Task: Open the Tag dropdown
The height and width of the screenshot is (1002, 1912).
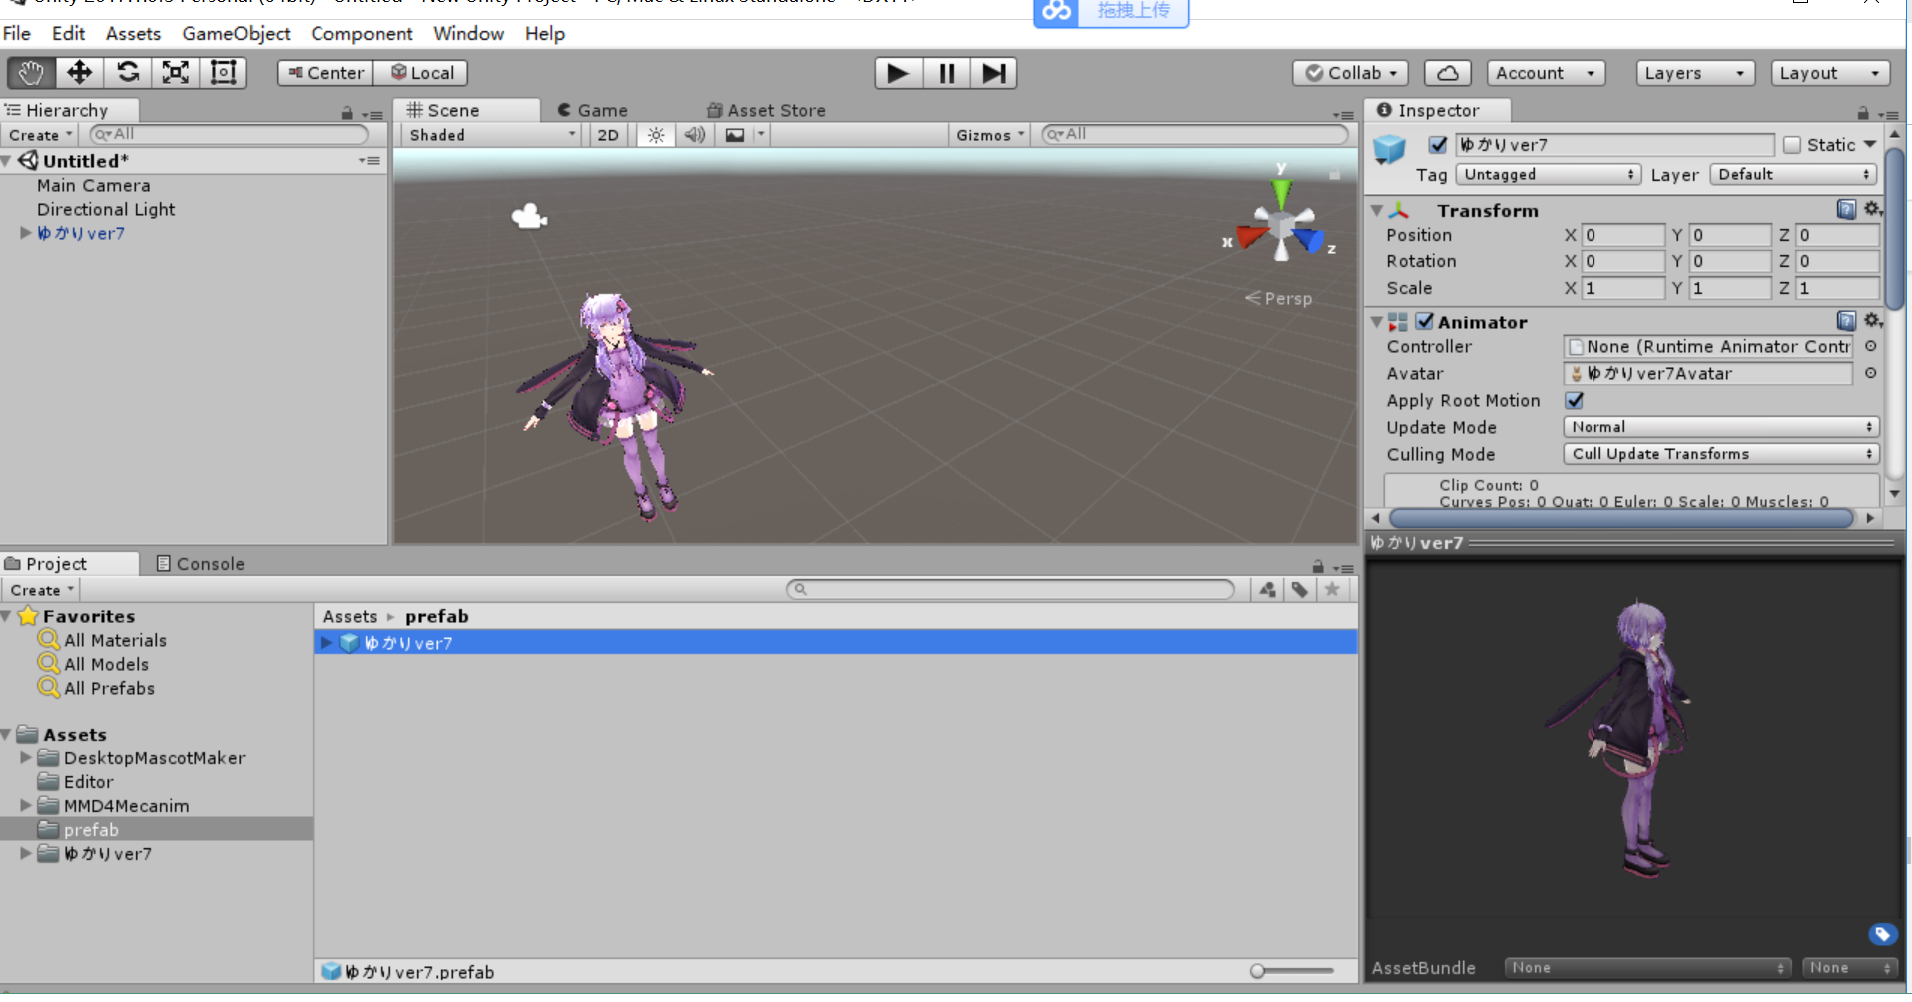Action: point(1548,174)
